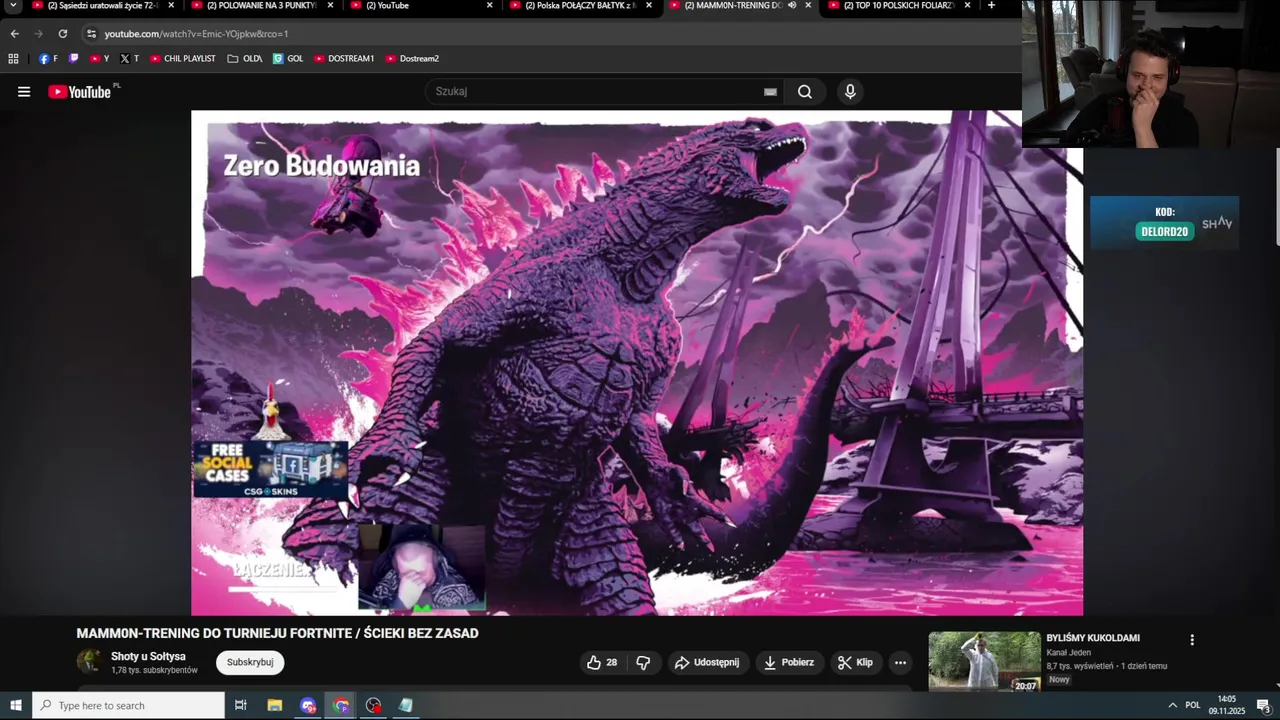Open the DOSTREAM1 bookmark

(344, 59)
